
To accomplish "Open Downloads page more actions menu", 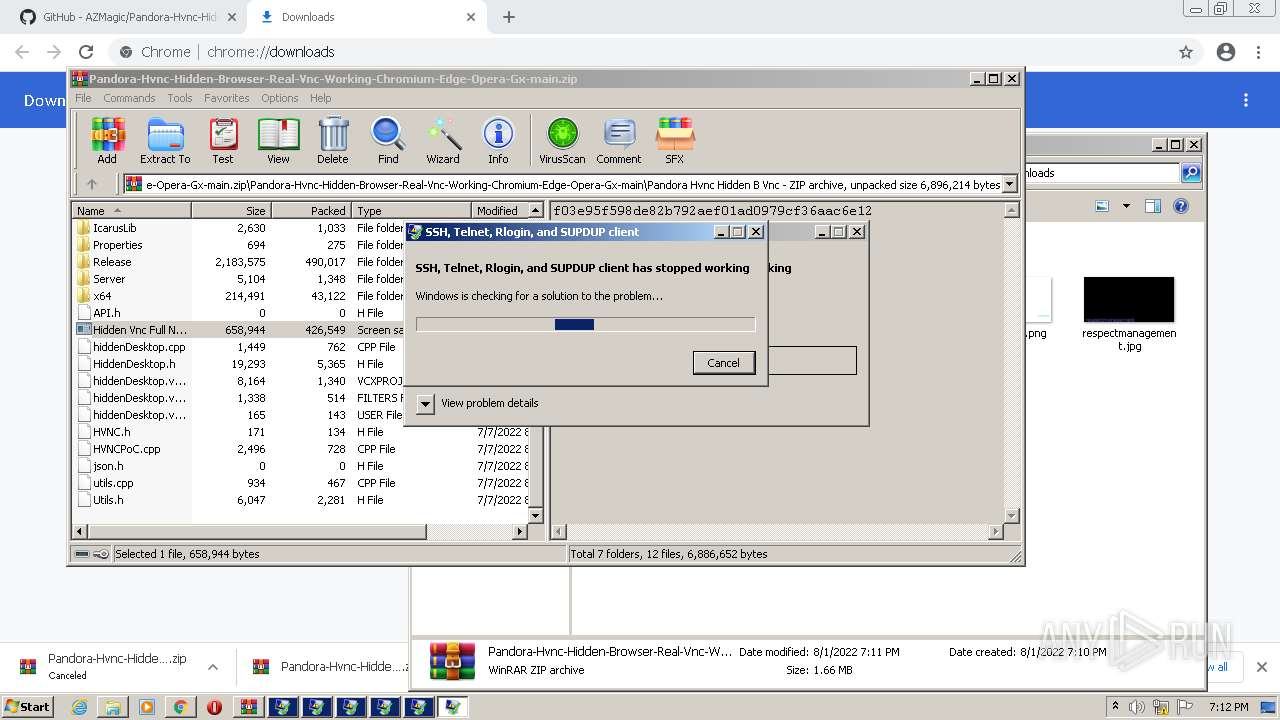I will 1246,100.
